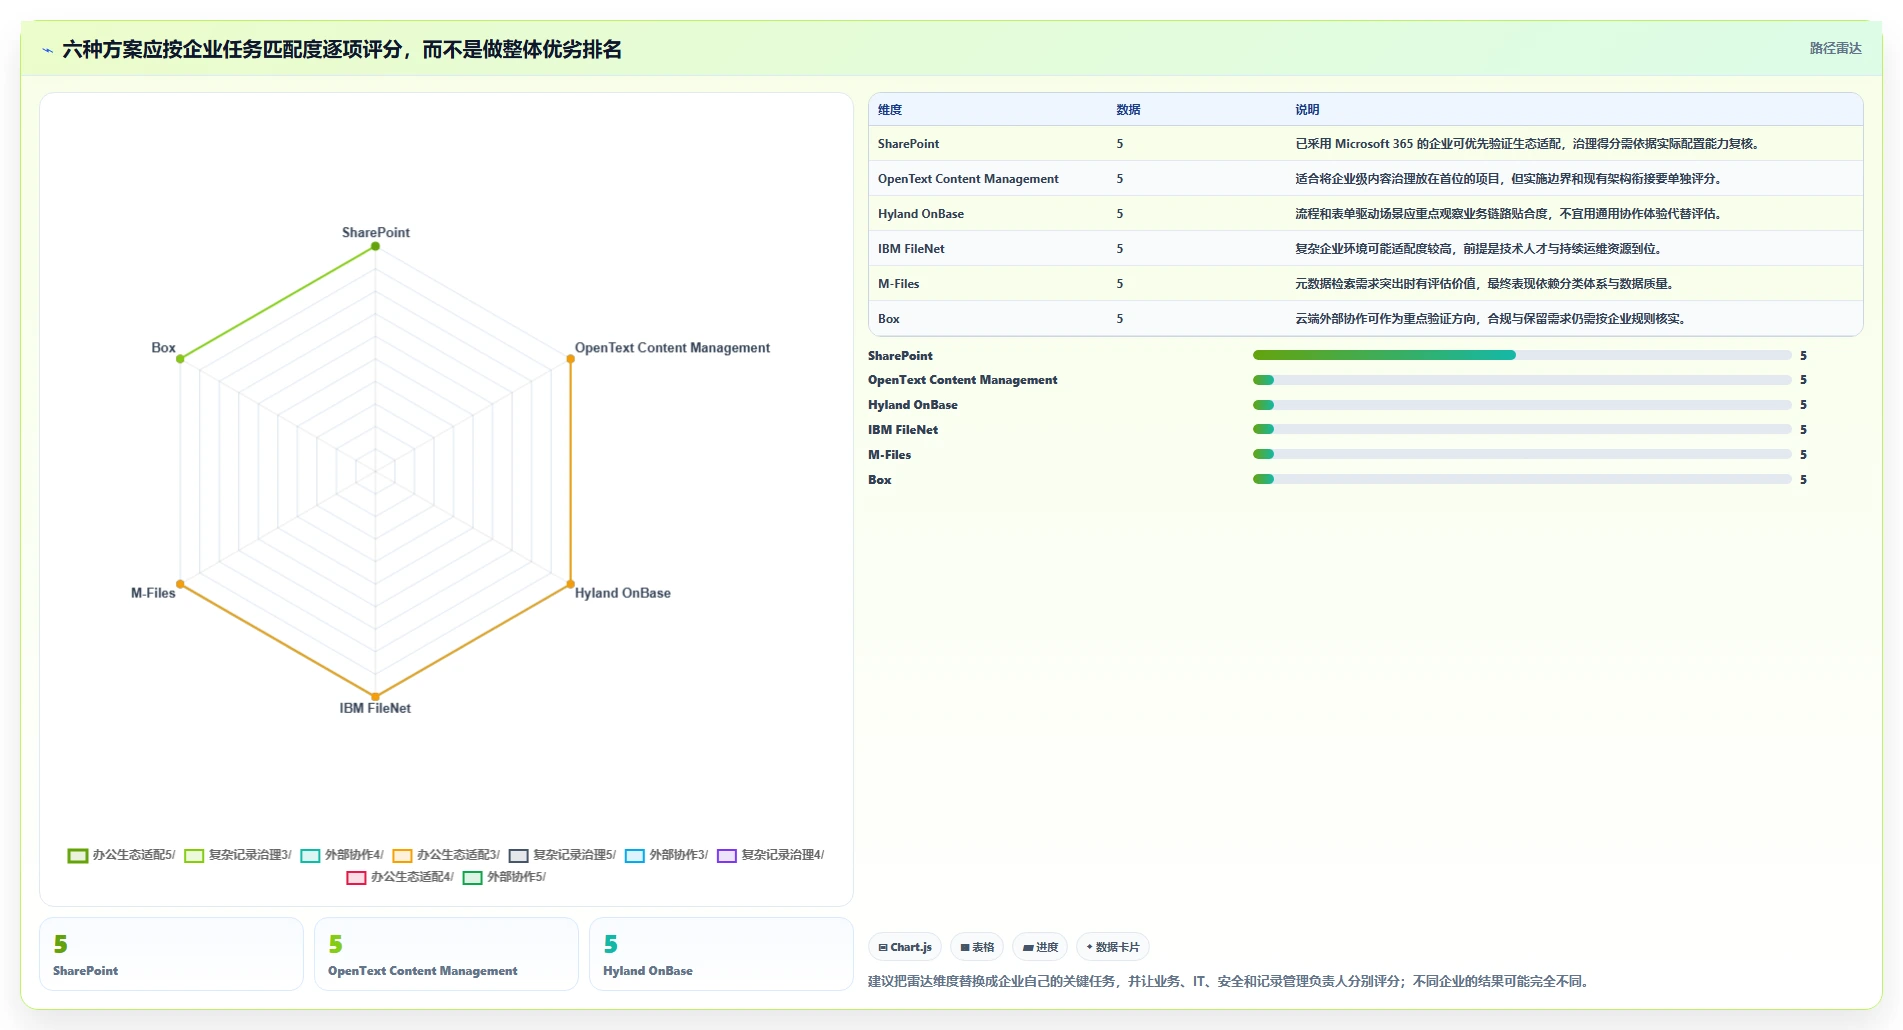Click the page title about 六种方案
The width and height of the screenshot is (1903, 1030).
point(342,50)
